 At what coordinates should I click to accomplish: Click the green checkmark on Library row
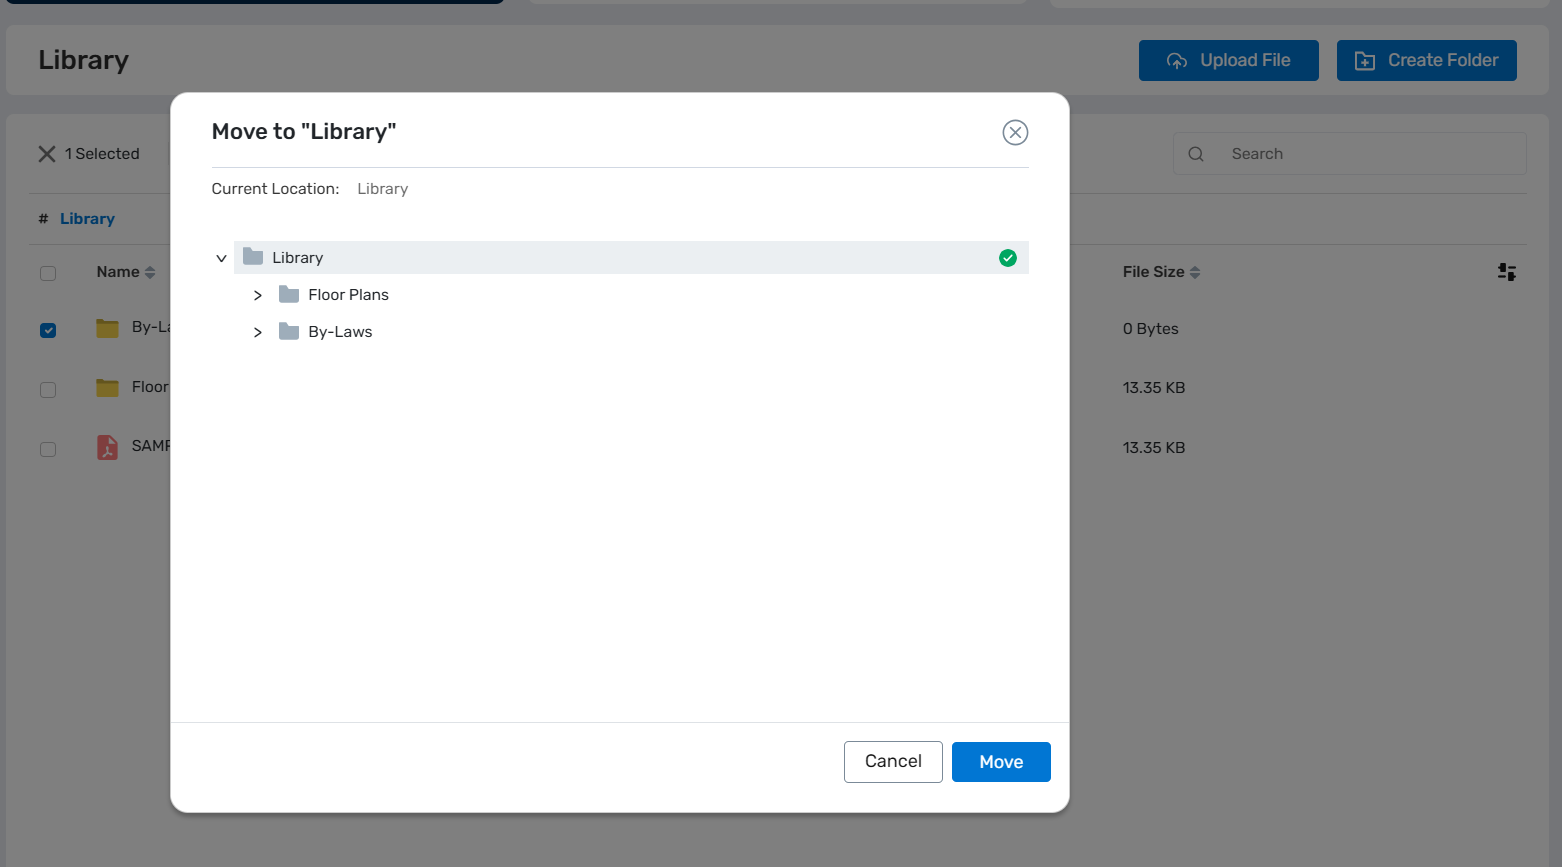click(1007, 258)
